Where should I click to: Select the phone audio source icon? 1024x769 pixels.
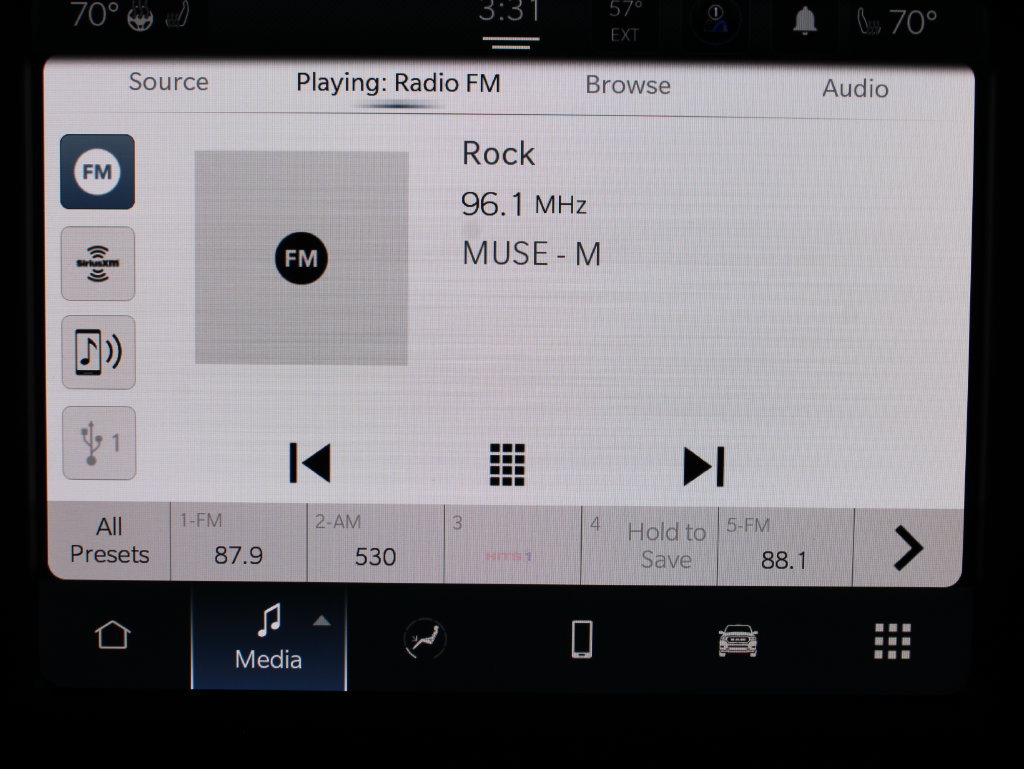click(x=99, y=353)
